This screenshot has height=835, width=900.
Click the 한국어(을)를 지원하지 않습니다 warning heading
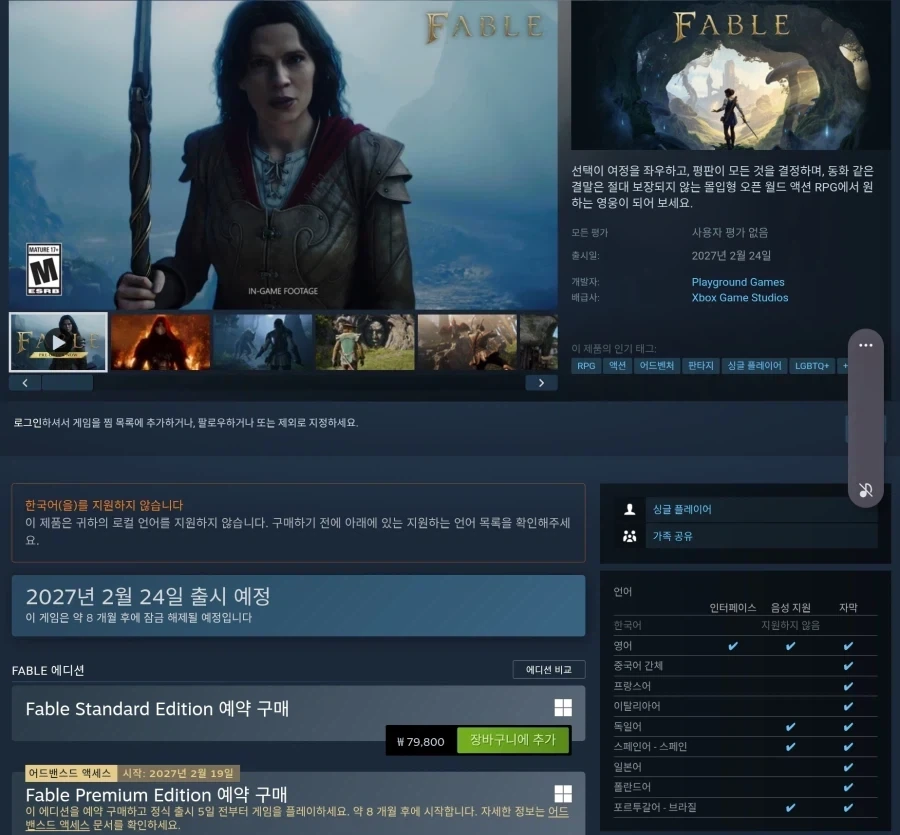104,505
